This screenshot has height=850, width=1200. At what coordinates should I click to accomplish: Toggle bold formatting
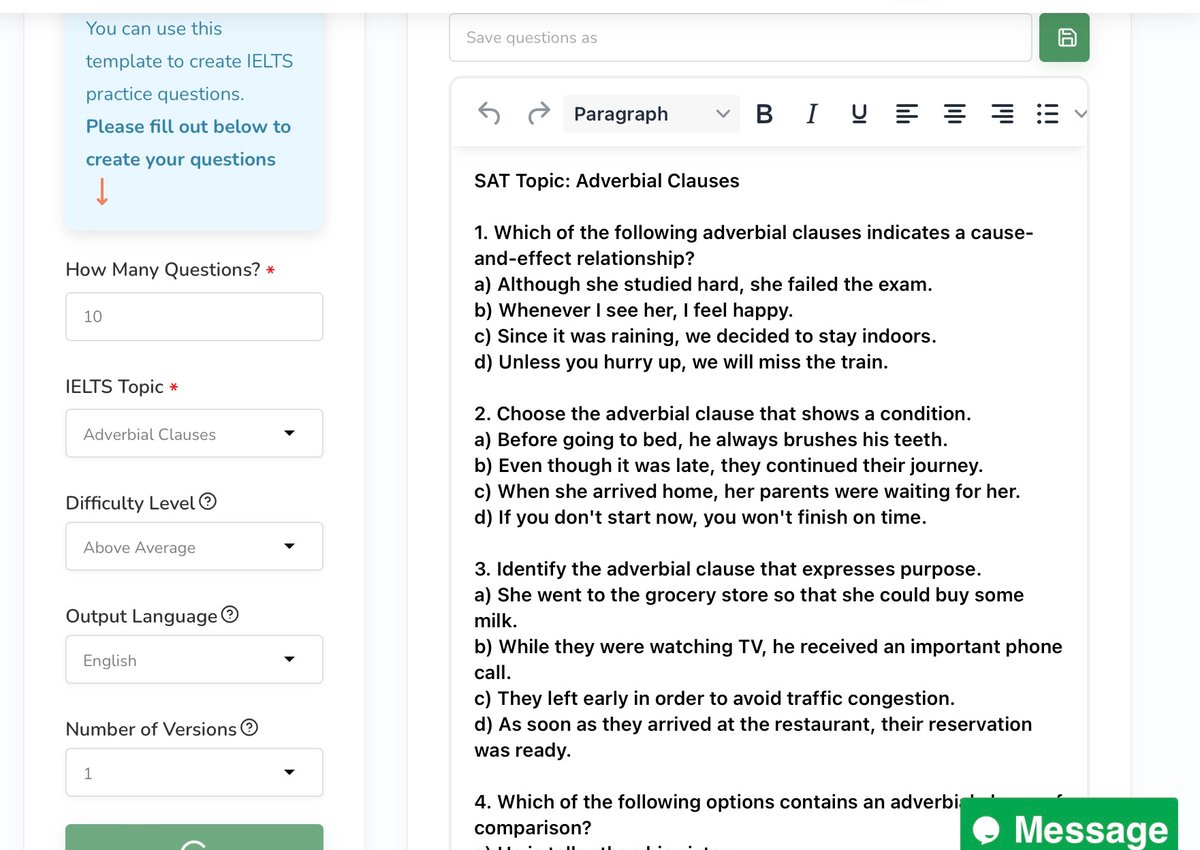point(764,114)
